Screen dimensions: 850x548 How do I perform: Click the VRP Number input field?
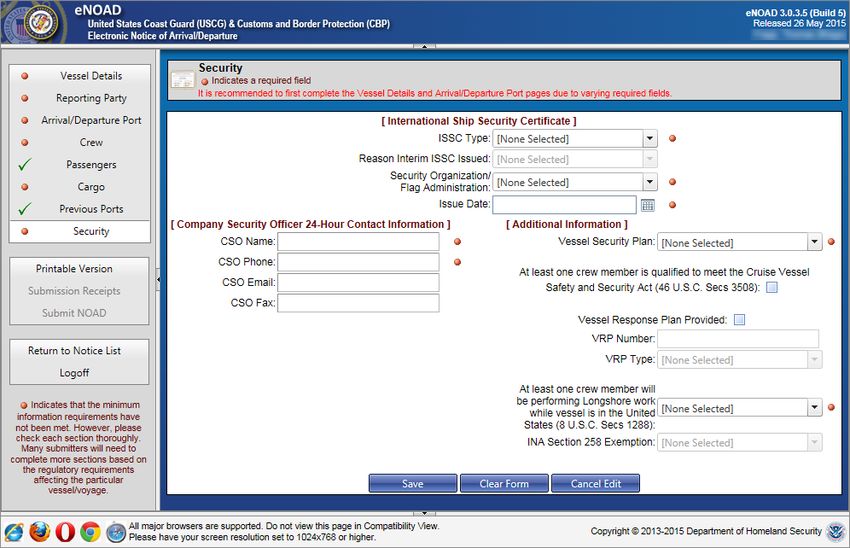[738, 339]
